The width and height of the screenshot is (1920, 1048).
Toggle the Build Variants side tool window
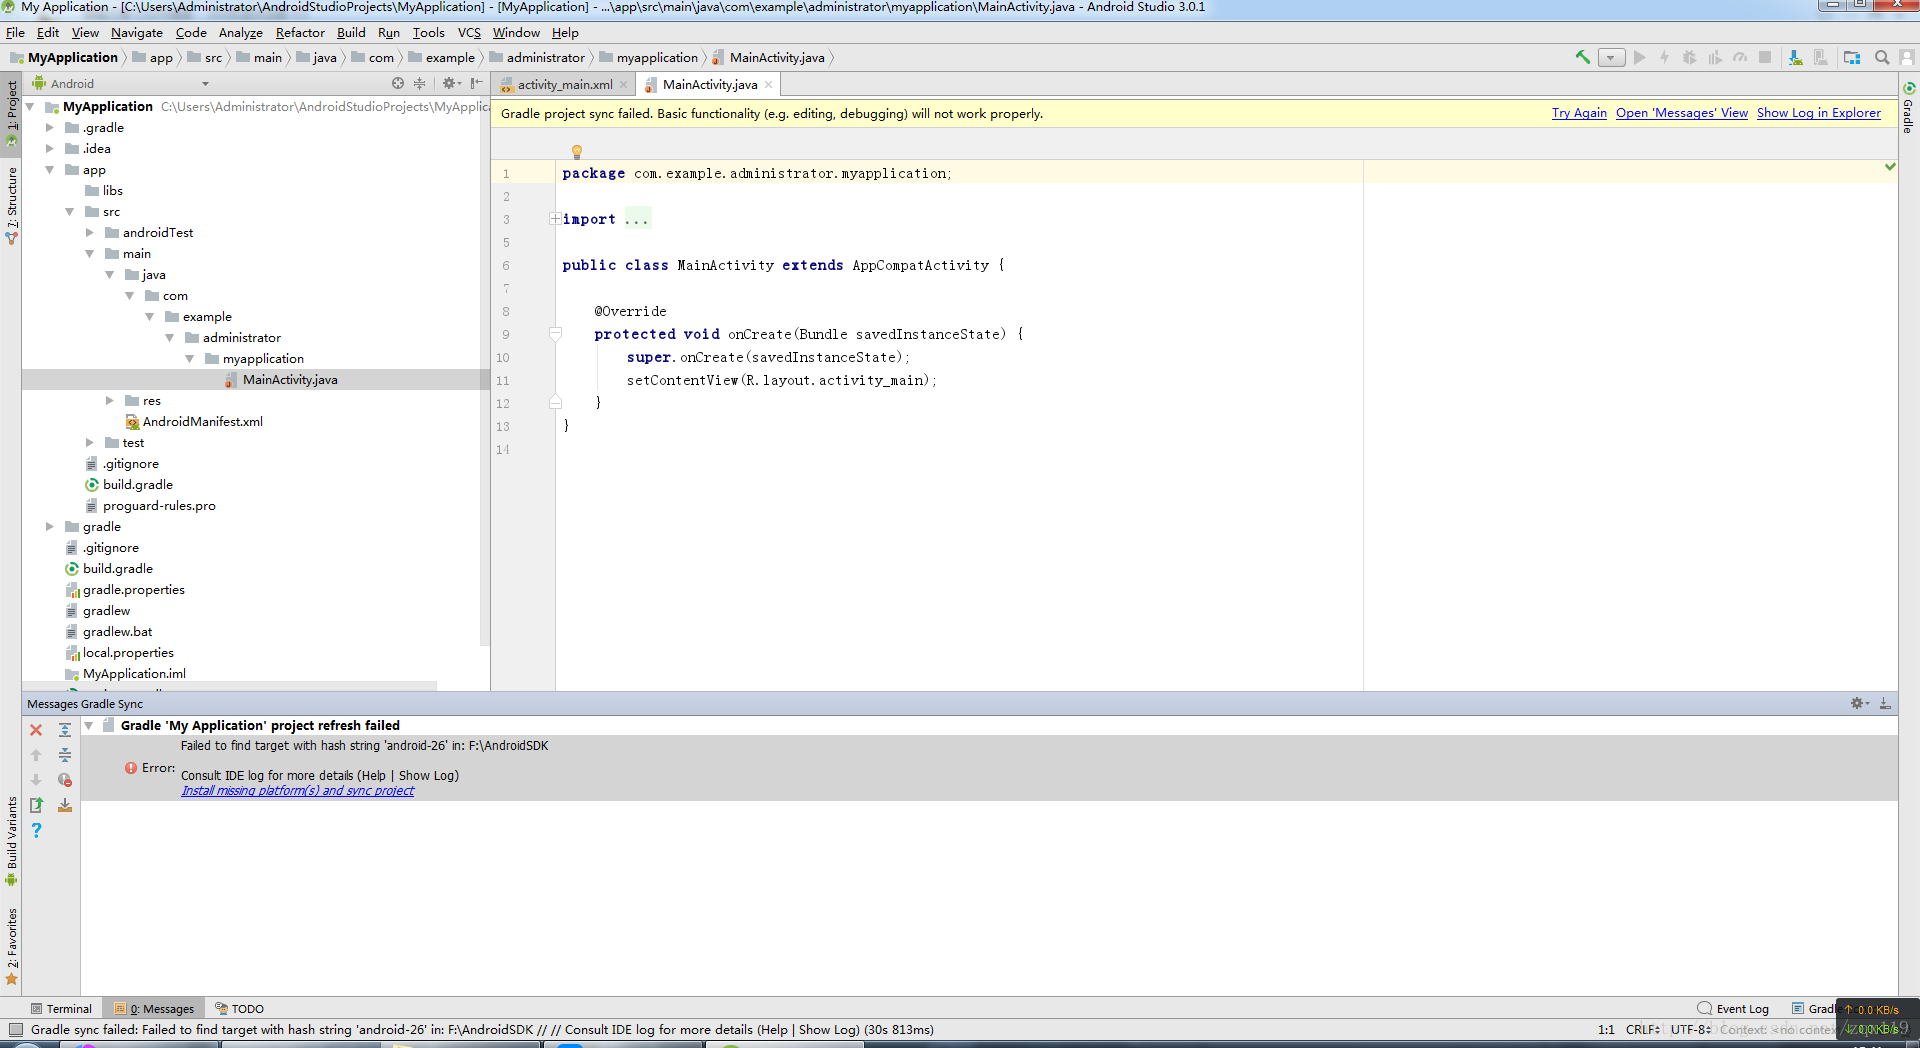pyautogui.click(x=11, y=842)
